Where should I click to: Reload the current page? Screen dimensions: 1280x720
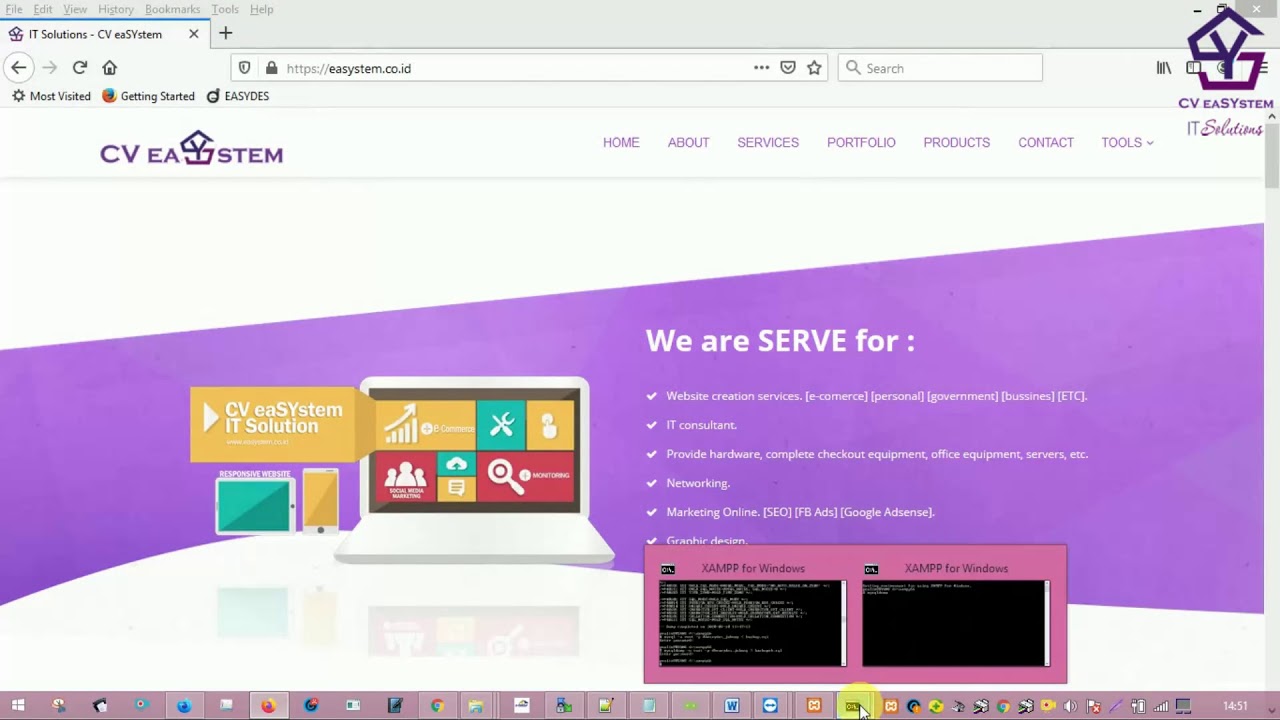[80, 68]
